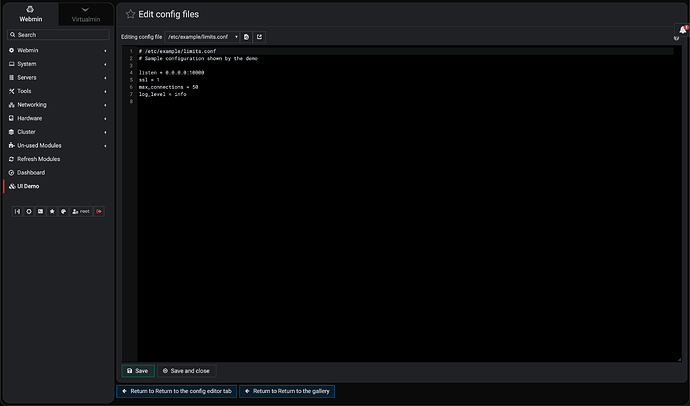Click the editor resize grip at bottom-right corner
Screen dimensions: 690x406
[x=679, y=359]
